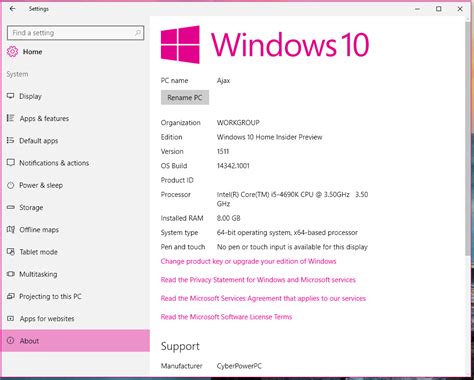Click the Apps & features list icon
Image resolution: width=474 pixels, height=380 pixels.
pyautogui.click(x=11, y=118)
